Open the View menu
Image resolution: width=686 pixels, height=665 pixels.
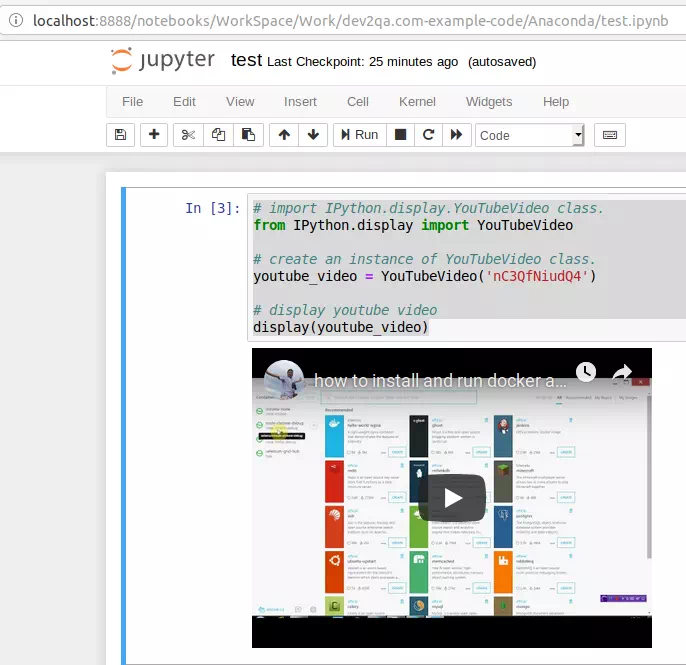[240, 102]
